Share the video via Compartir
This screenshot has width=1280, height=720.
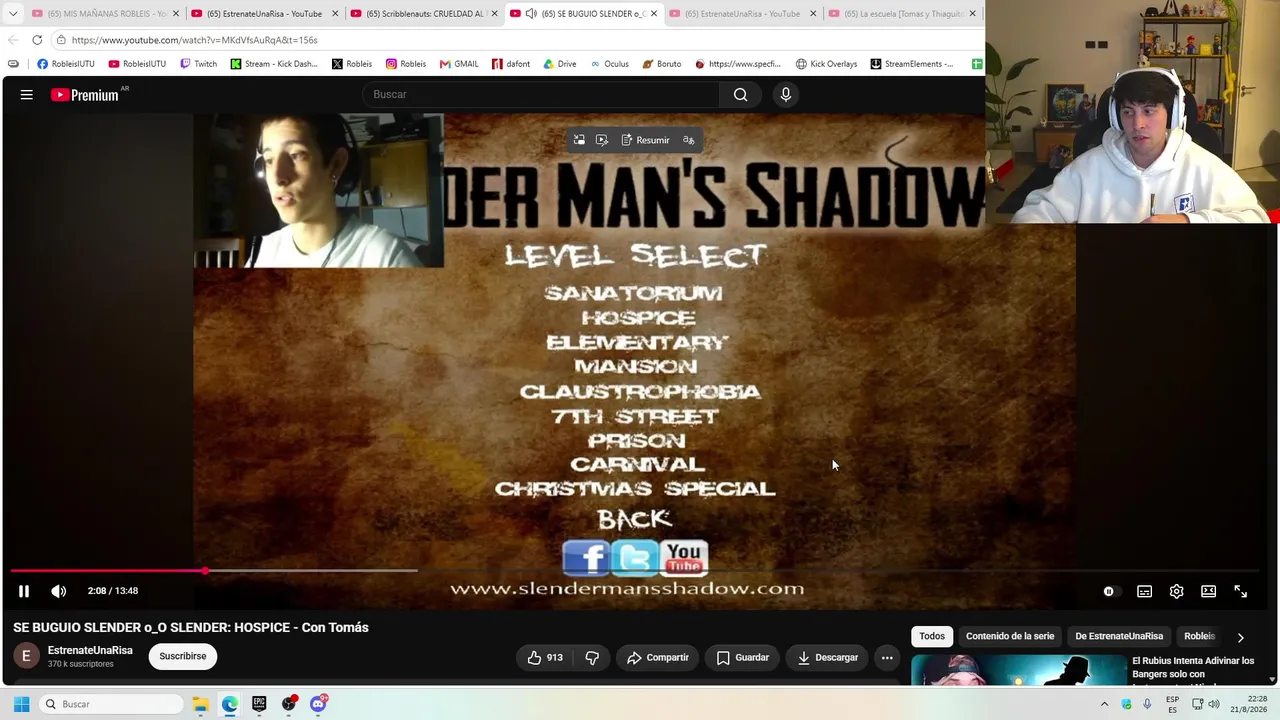657,657
